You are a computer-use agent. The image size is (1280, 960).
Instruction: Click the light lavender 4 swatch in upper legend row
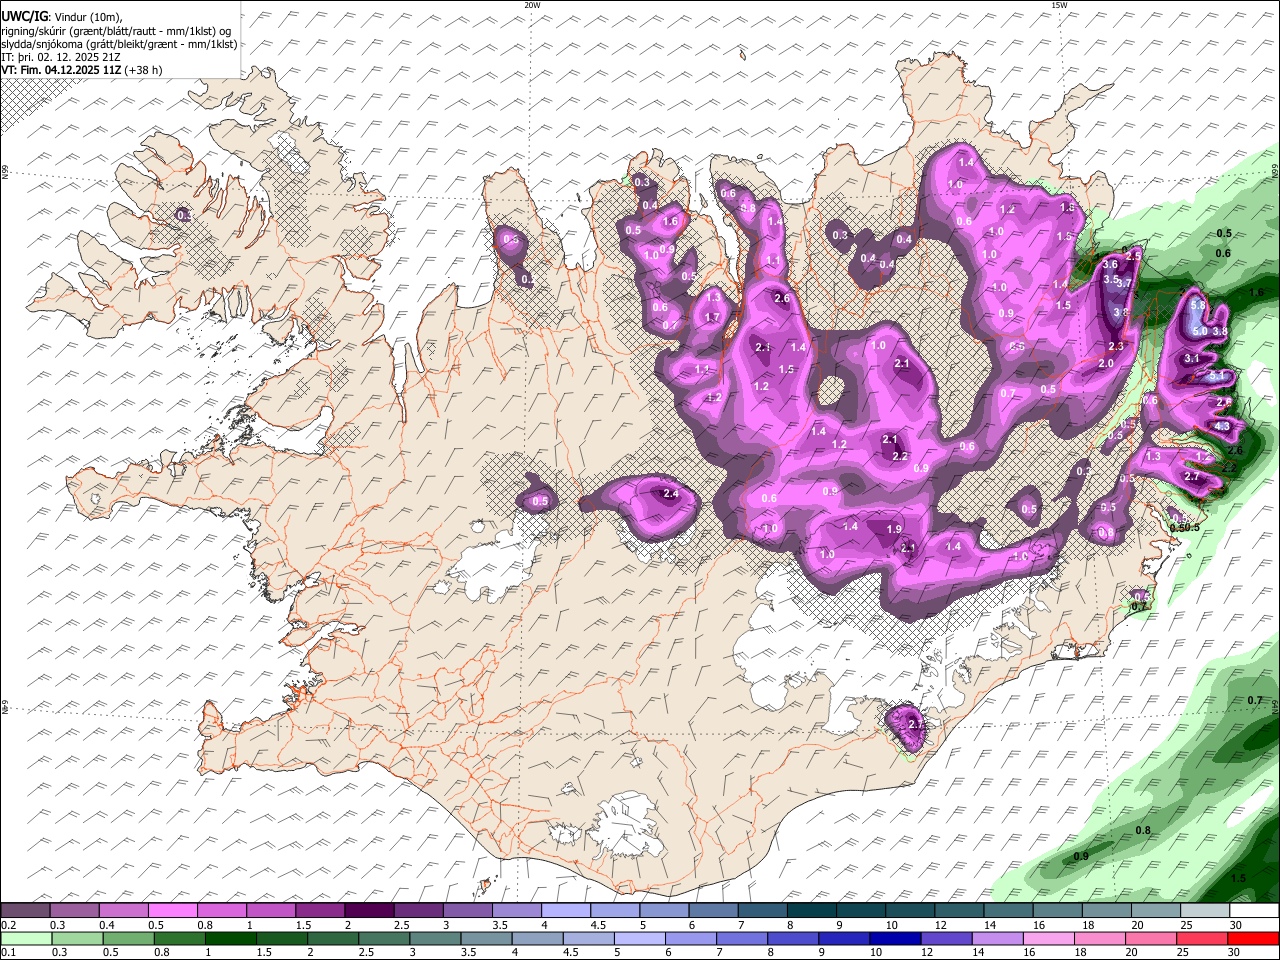(566, 911)
